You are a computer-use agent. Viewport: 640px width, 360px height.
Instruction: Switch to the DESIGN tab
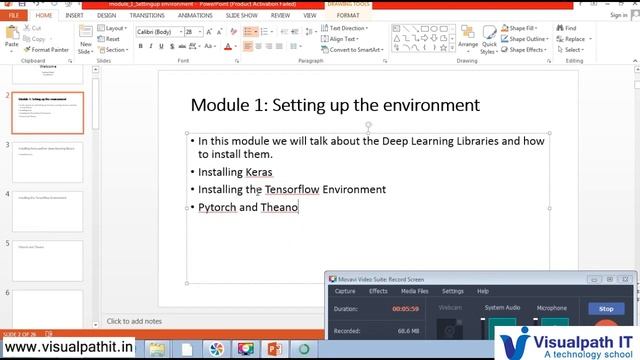click(107, 15)
